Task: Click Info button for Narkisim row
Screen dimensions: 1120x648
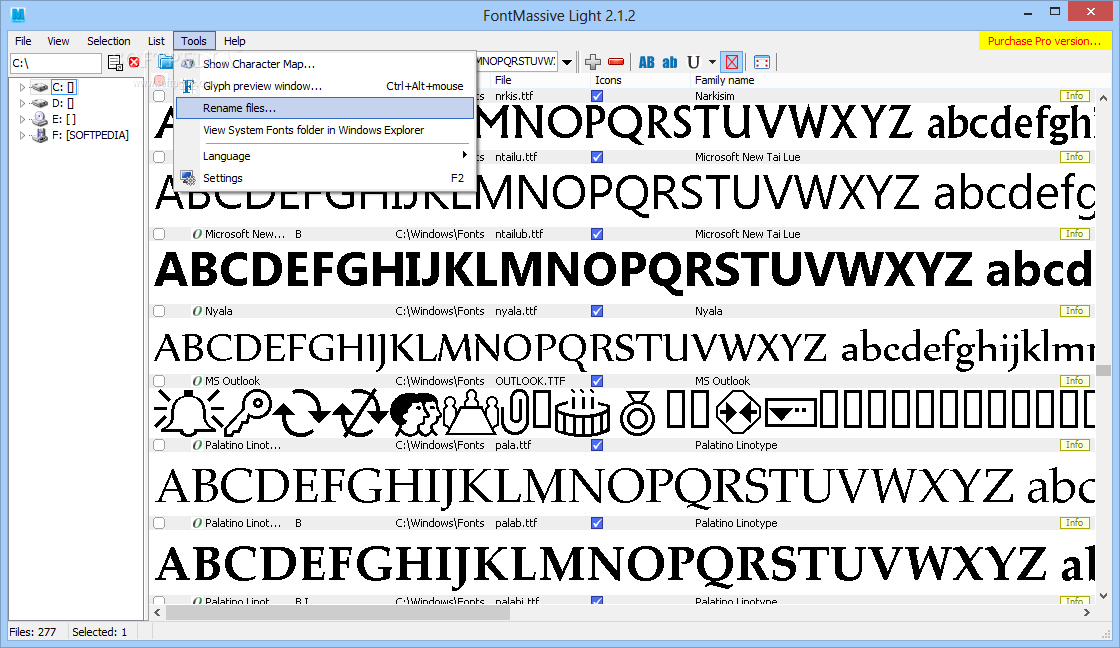Action: 1075,96
